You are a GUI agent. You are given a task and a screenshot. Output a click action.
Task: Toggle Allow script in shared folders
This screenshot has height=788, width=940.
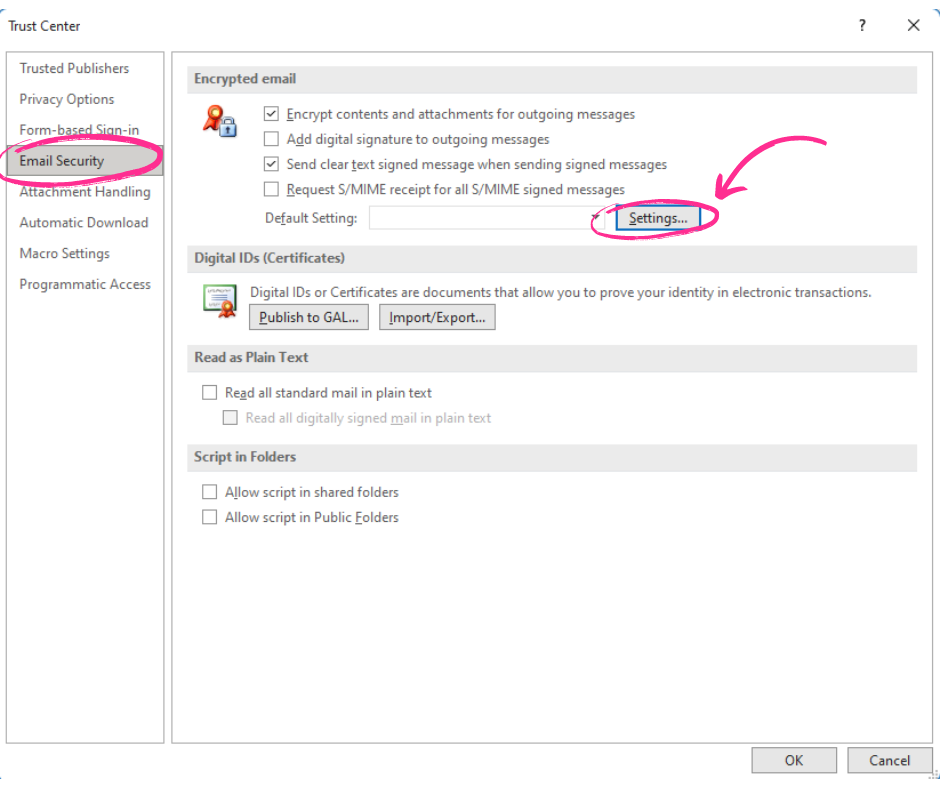(x=209, y=491)
